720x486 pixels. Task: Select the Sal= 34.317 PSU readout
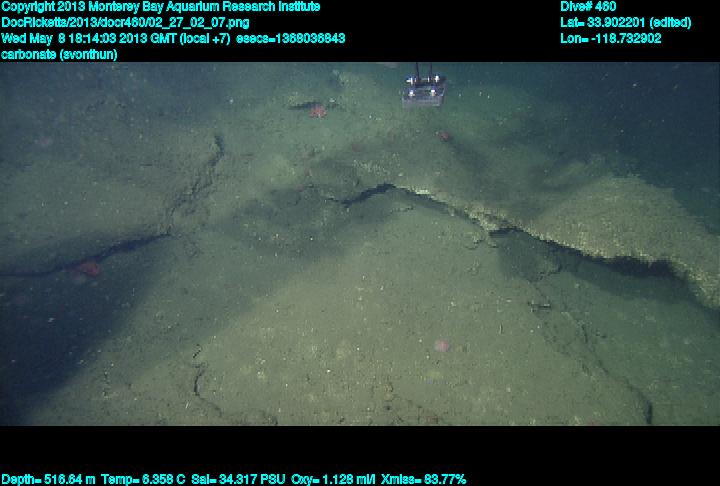click(238, 480)
